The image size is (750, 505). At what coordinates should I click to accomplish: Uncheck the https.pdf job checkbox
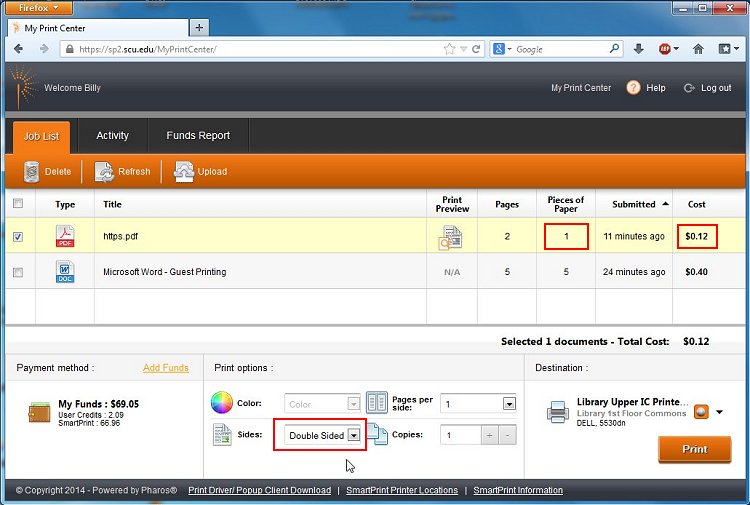coord(18,237)
